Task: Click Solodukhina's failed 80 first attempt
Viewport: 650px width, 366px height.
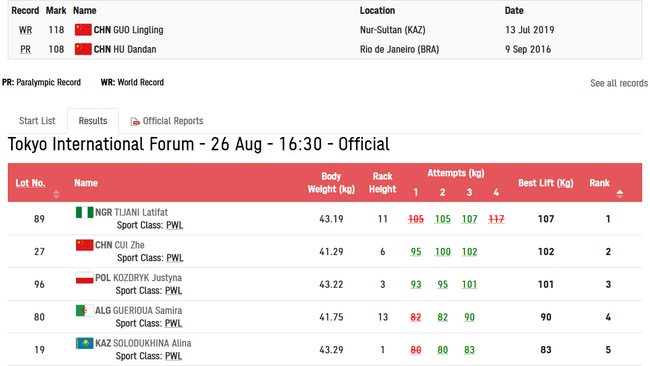Action: tap(416, 350)
